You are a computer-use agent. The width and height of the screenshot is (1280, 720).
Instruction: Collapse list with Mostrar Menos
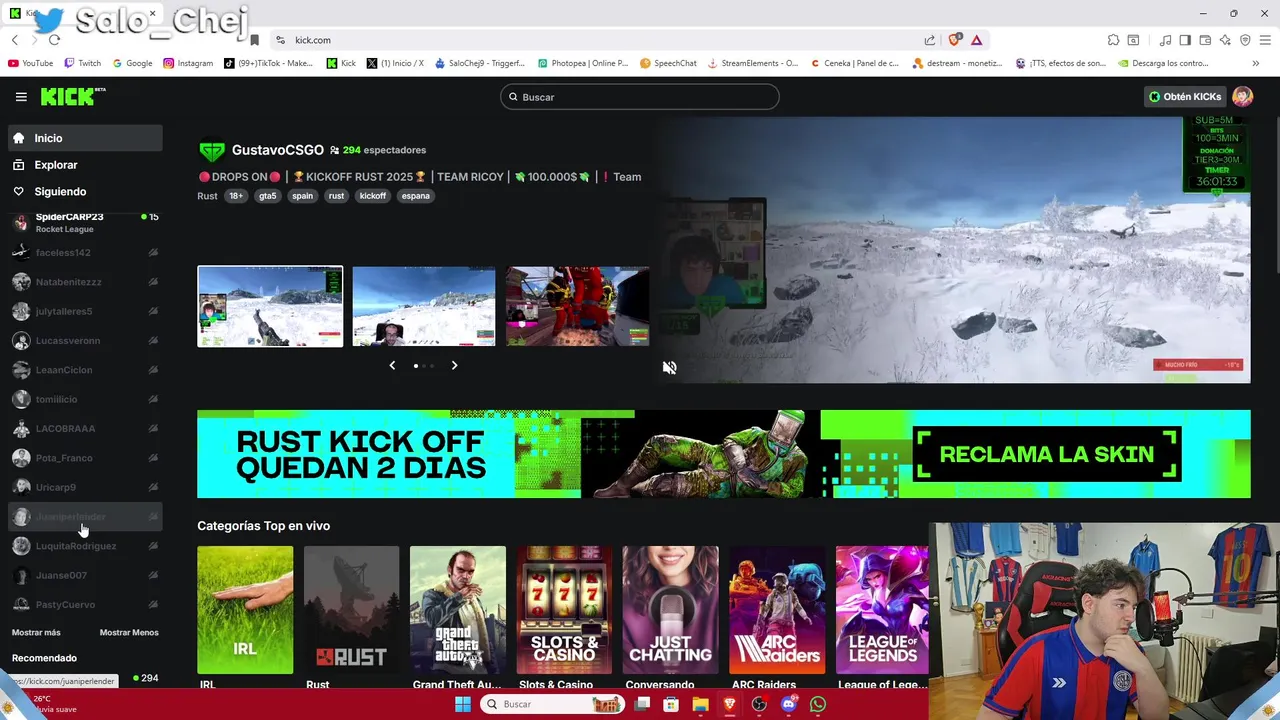[129, 632]
